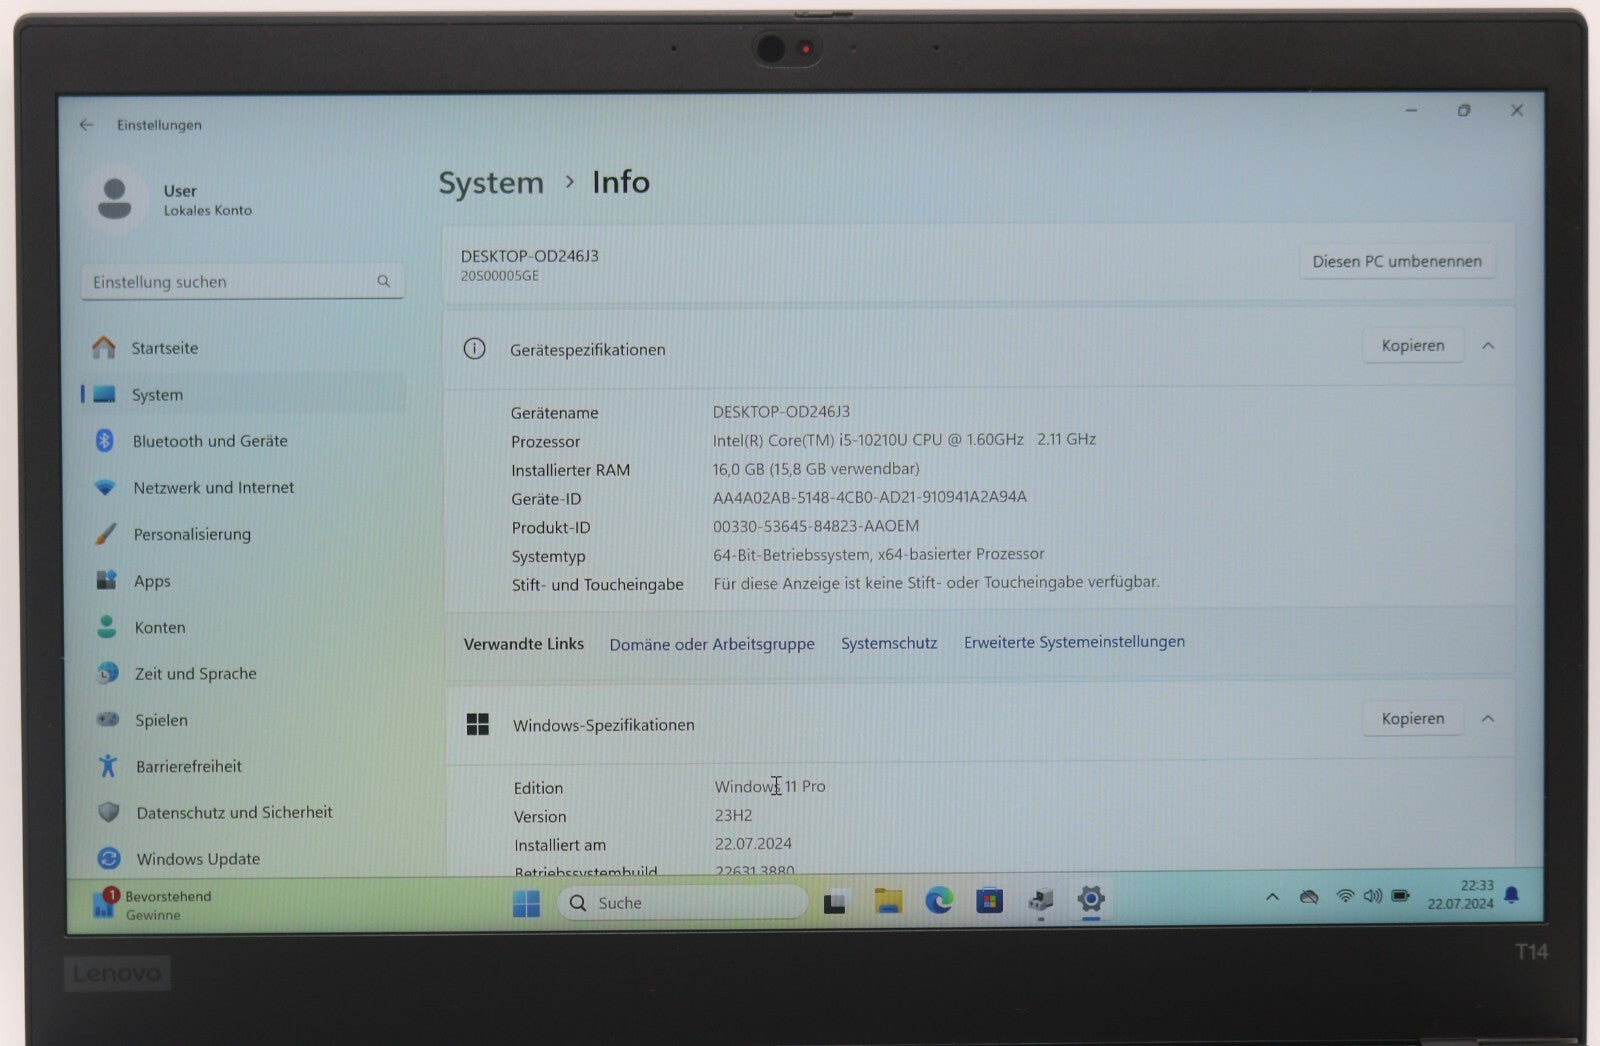This screenshot has width=1600, height=1046.
Task: Collapse the Gerätespezifikationen section
Action: pyautogui.click(x=1488, y=345)
